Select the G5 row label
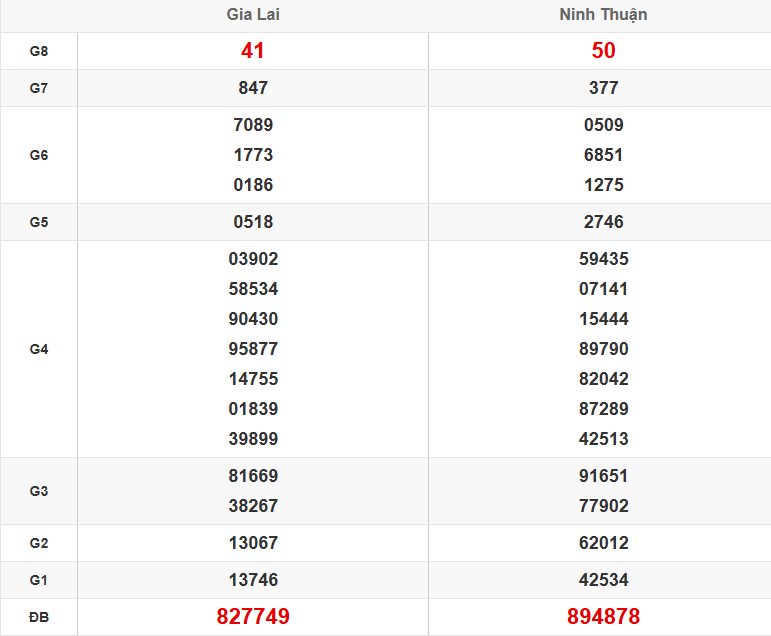 (39, 222)
